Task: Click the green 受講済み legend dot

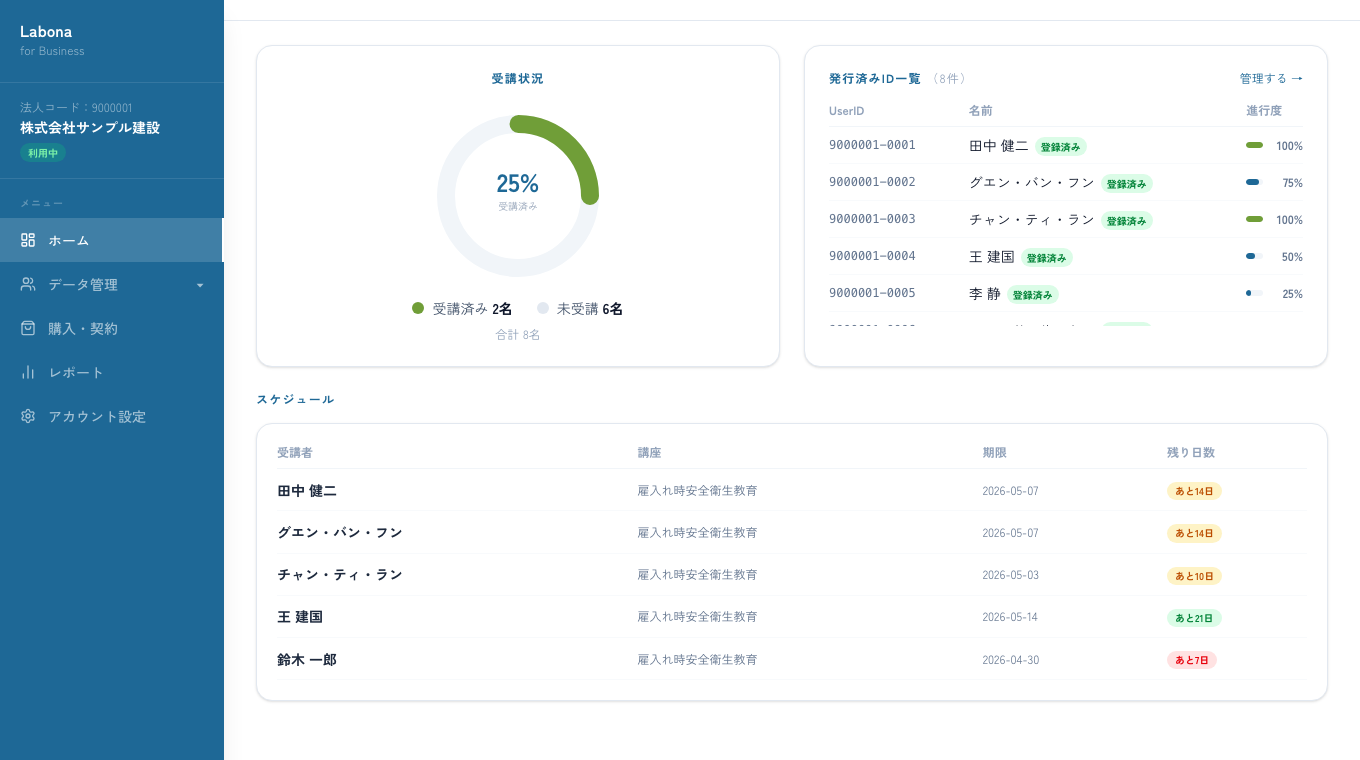Action: (418, 308)
